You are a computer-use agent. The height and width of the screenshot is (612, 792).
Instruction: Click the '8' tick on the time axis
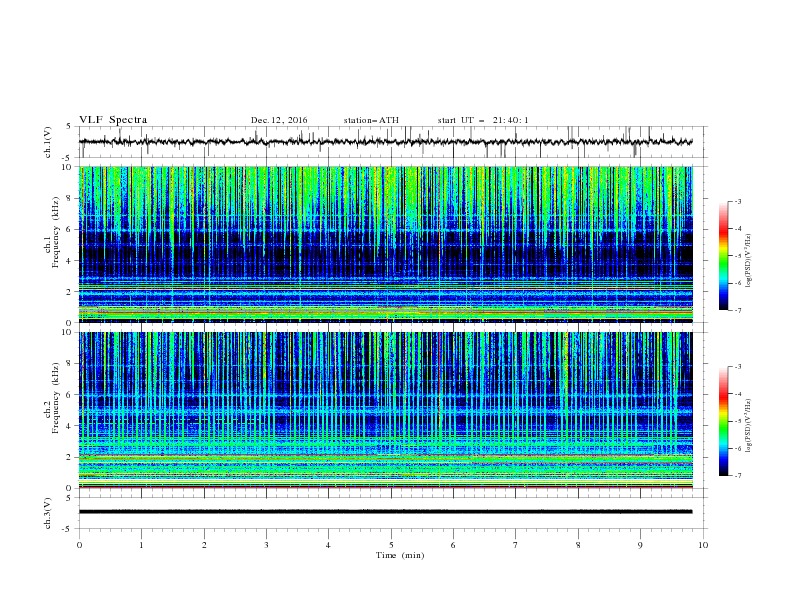pos(578,545)
